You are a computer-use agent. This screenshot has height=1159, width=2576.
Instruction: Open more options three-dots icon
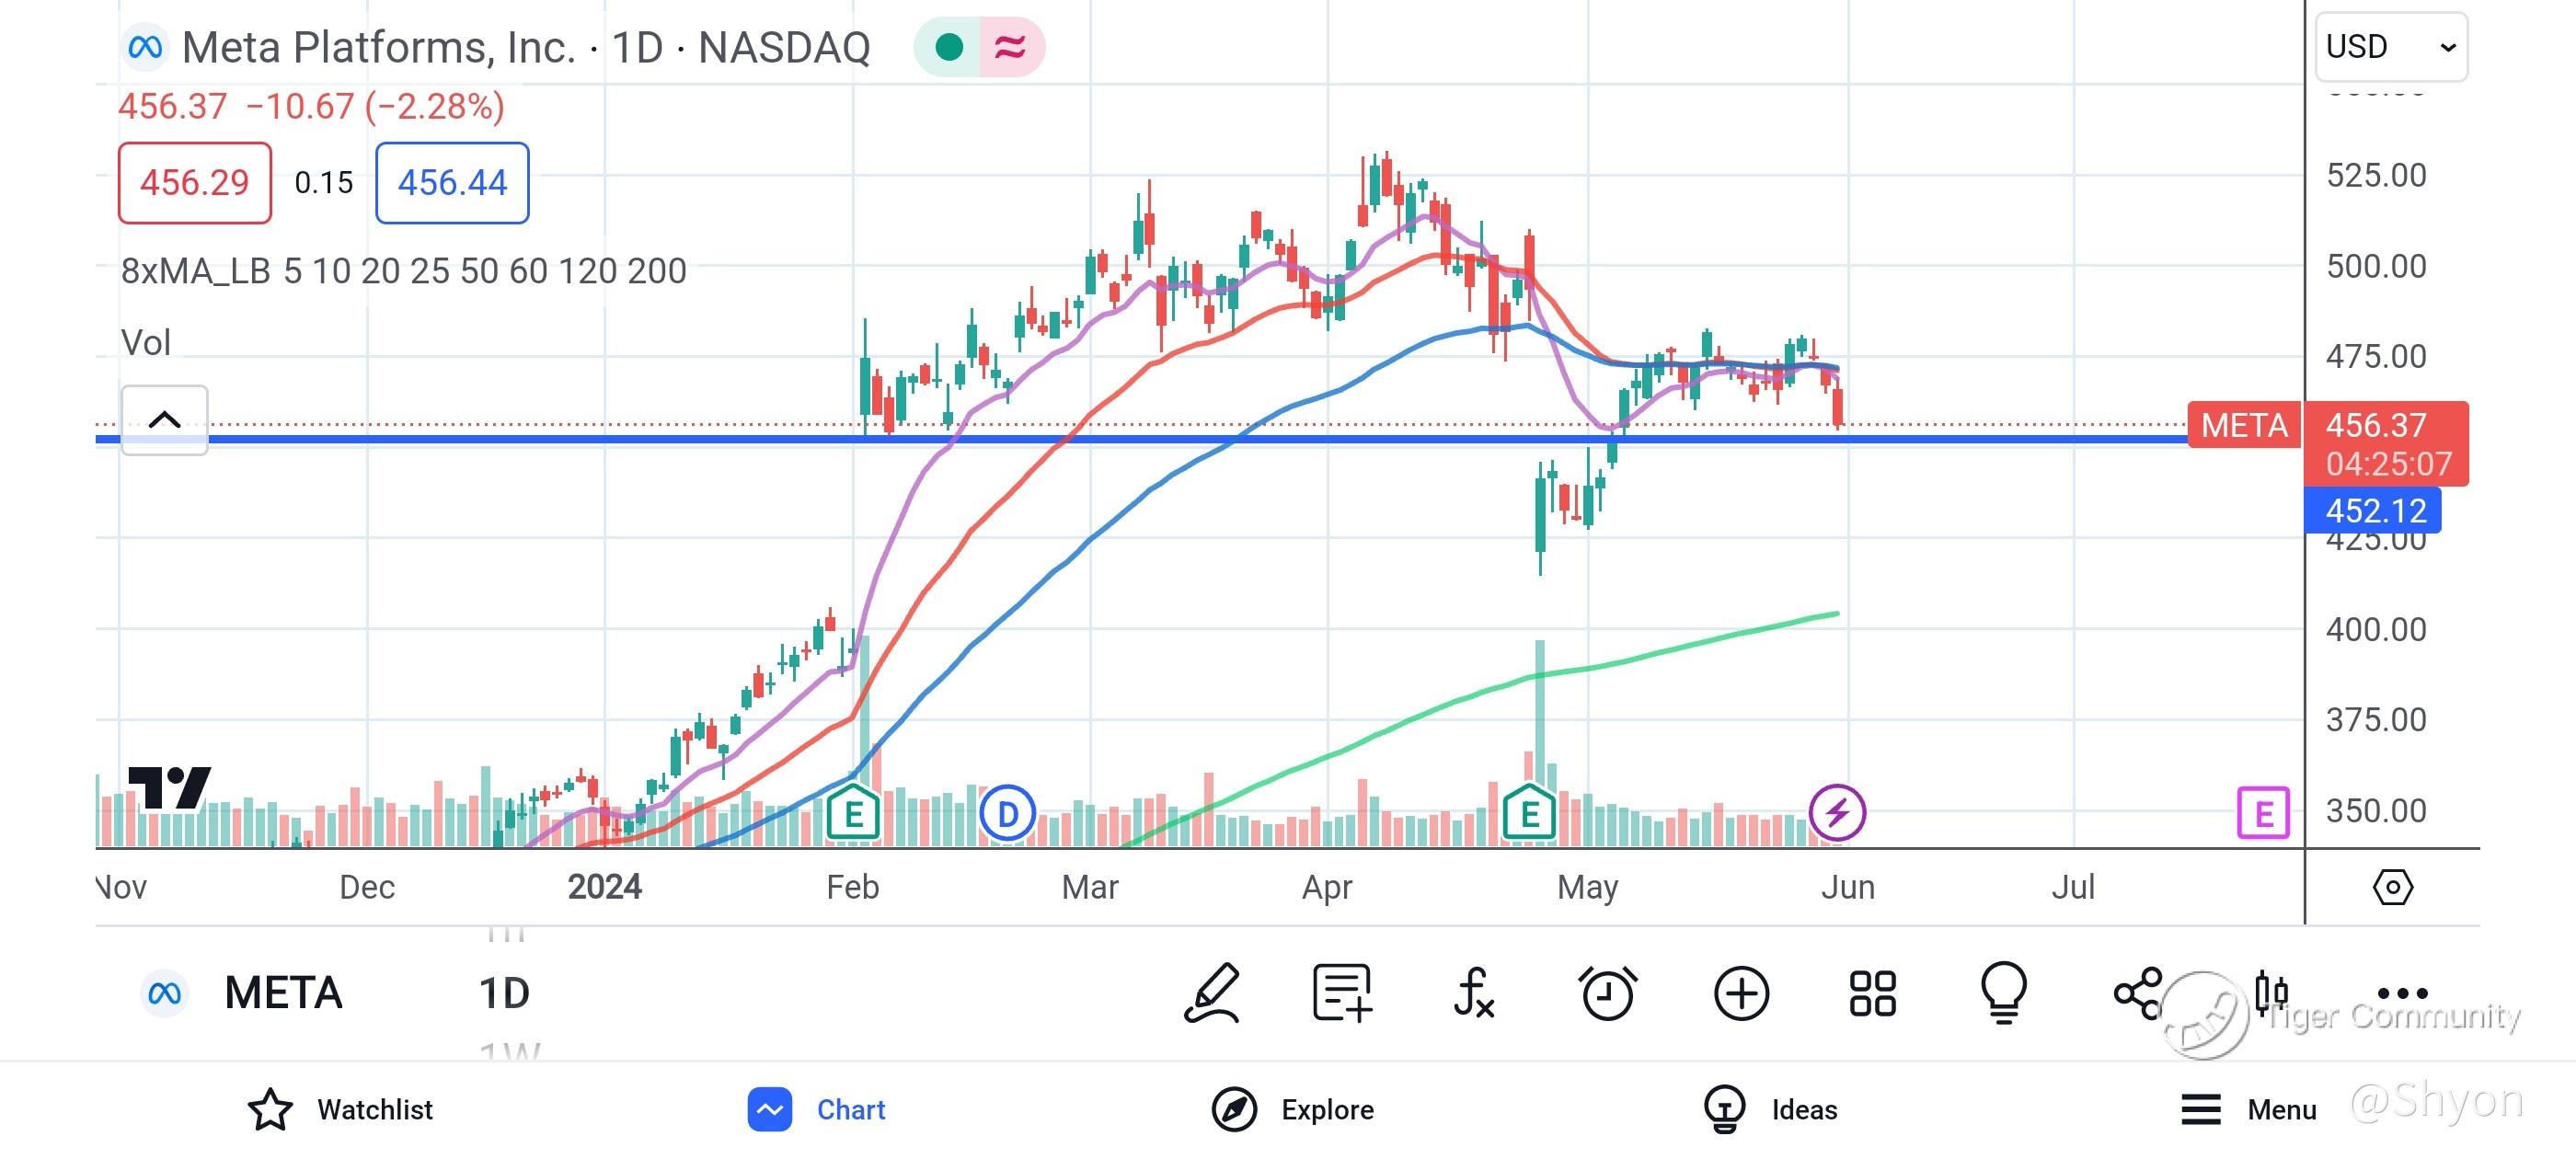[x=2402, y=993]
